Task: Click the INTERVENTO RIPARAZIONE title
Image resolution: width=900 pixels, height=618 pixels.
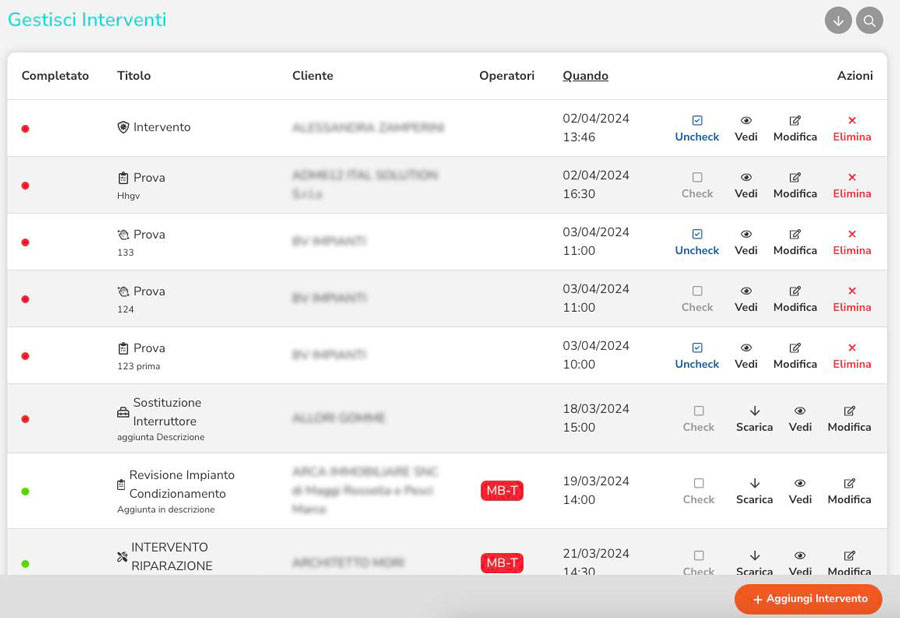Action: pyautogui.click(x=172, y=557)
